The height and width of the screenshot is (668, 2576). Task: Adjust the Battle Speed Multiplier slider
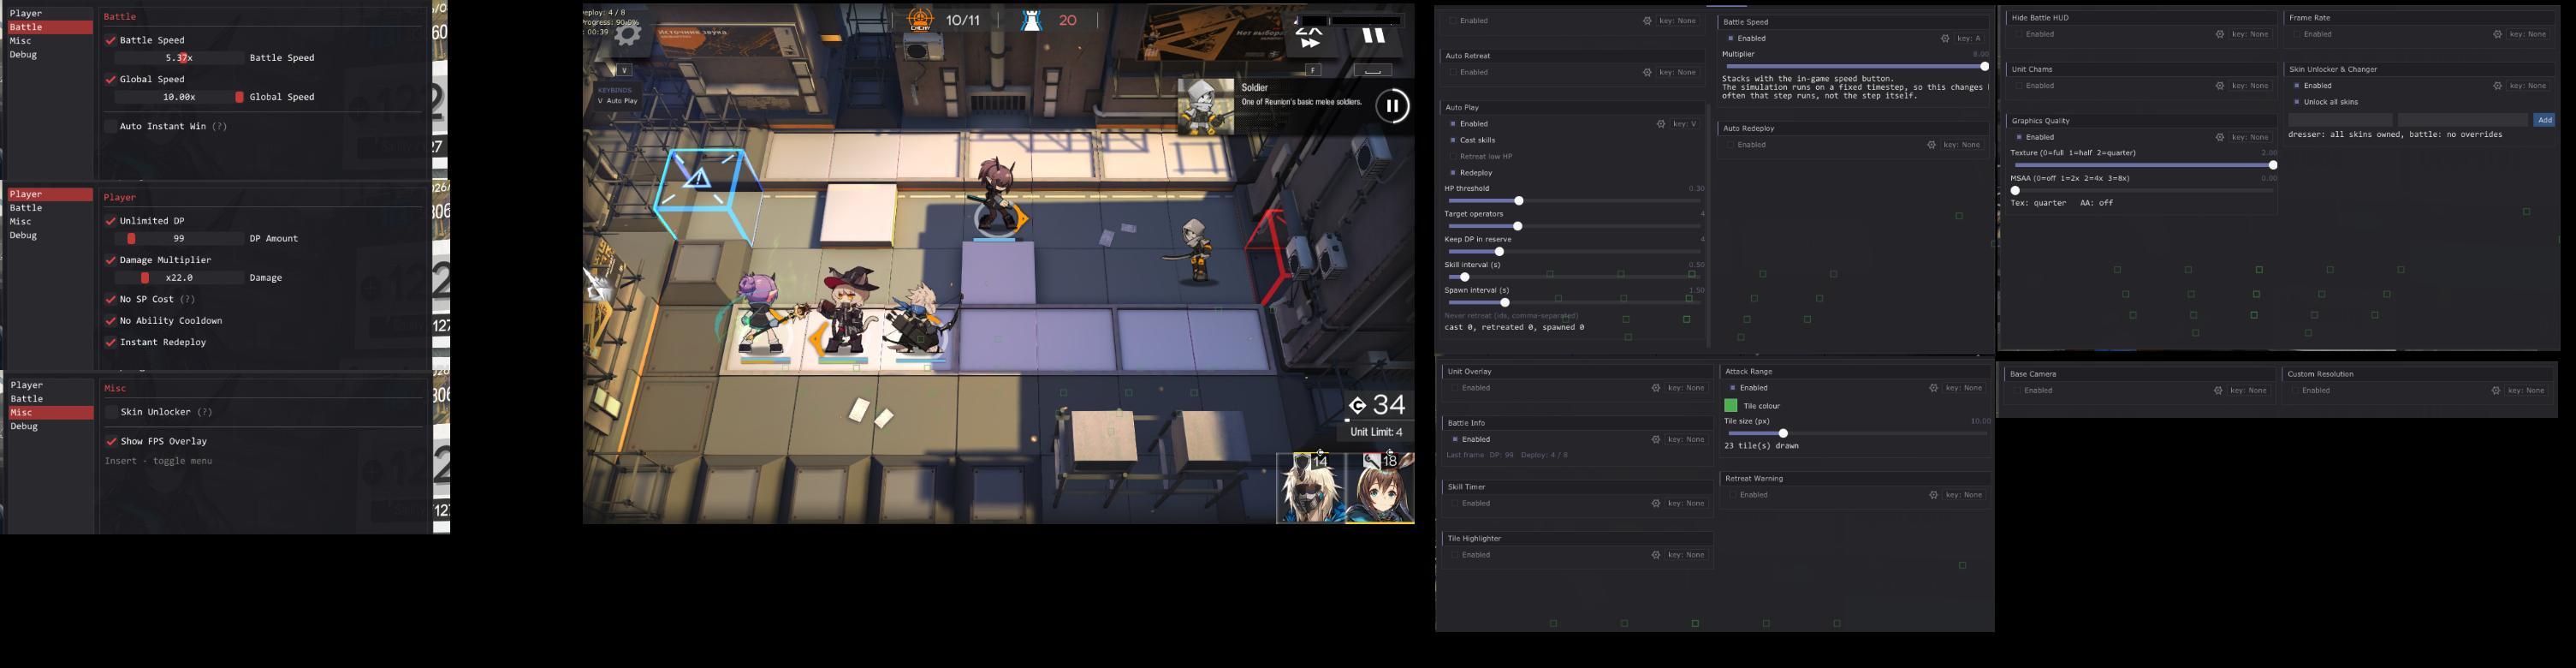[x=1855, y=67]
